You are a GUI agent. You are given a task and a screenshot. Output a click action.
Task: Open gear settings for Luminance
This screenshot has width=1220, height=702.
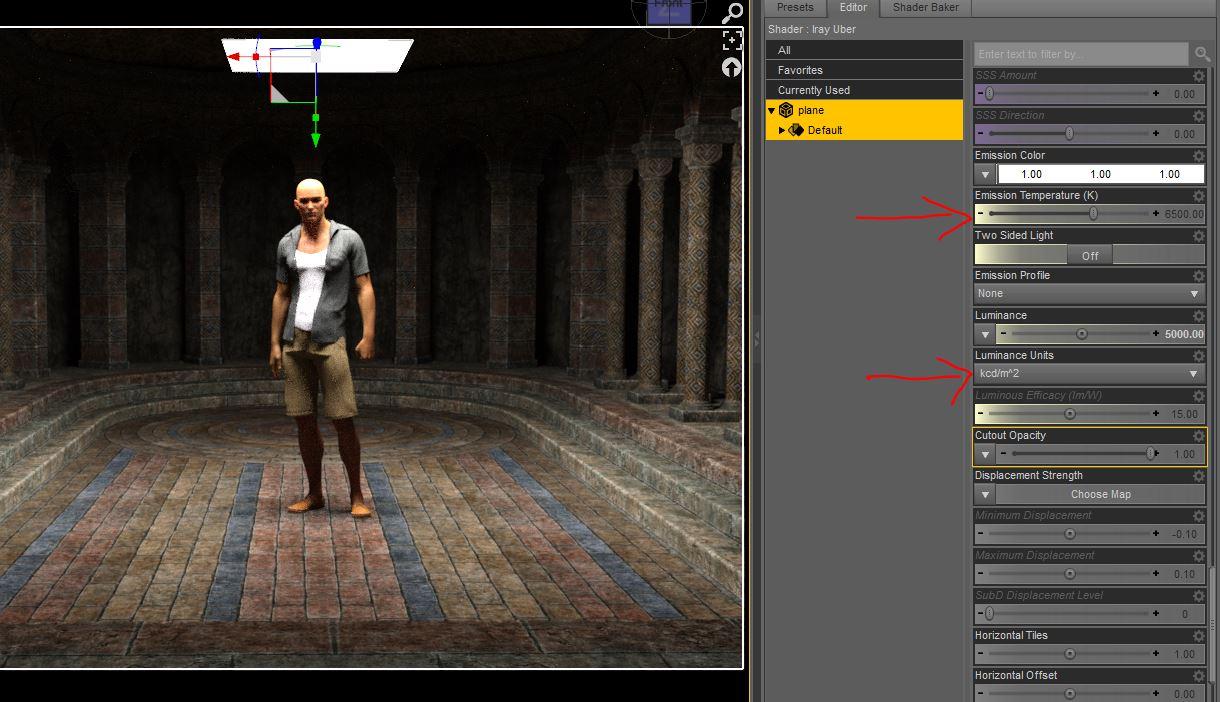1199,316
